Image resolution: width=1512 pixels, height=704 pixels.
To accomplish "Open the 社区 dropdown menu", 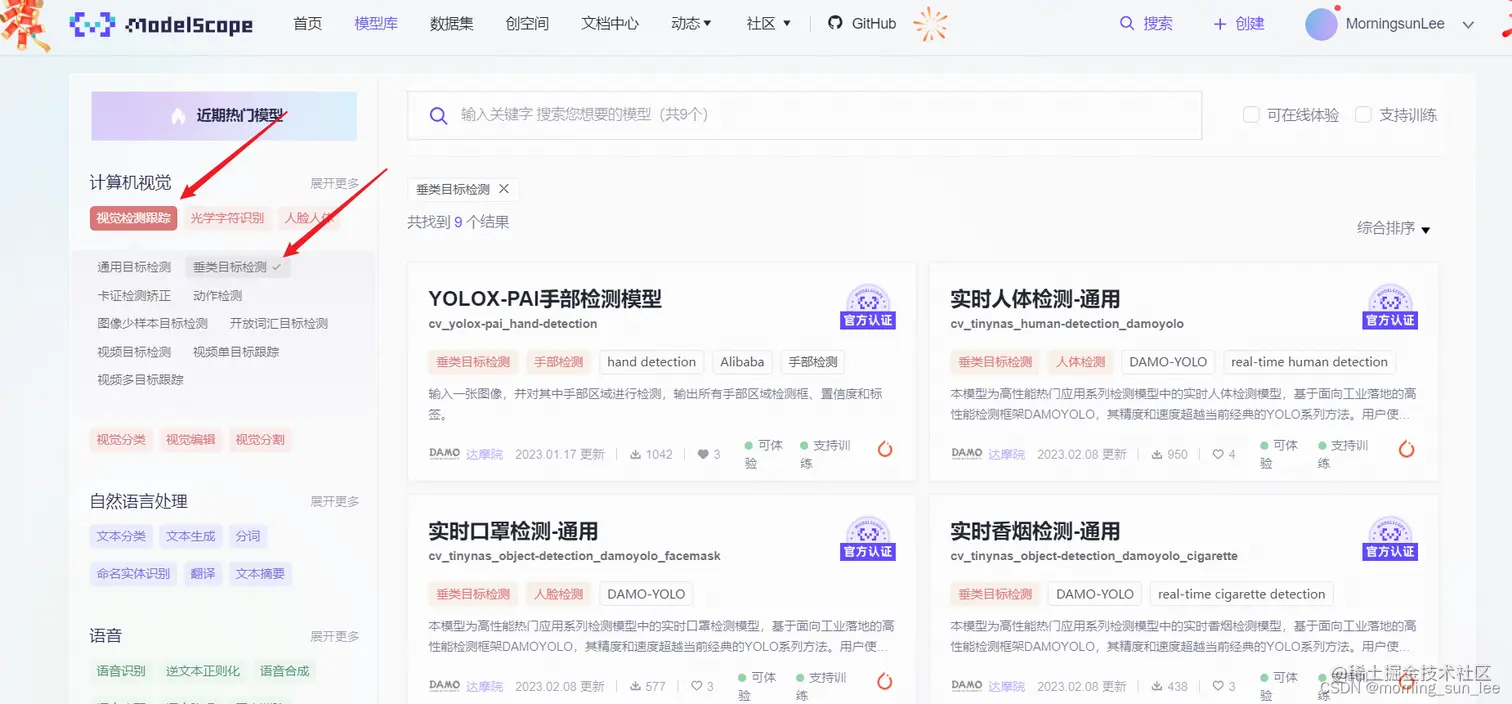I will pyautogui.click(x=767, y=23).
